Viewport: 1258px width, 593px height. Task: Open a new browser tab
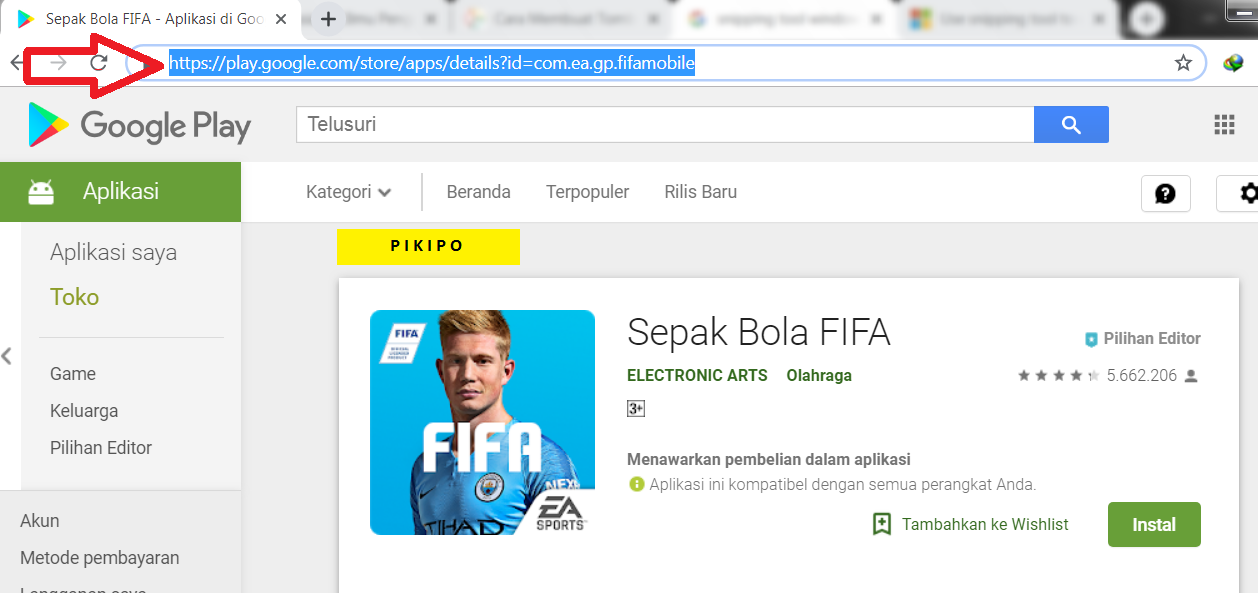pyautogui.click(x=328, y=19)
